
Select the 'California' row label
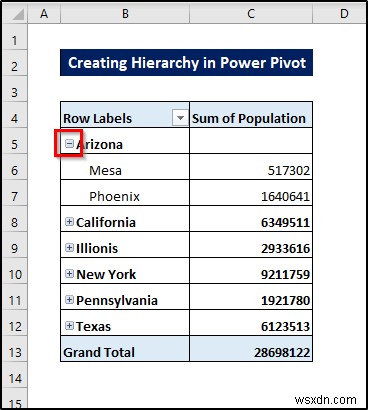point(106,222)
